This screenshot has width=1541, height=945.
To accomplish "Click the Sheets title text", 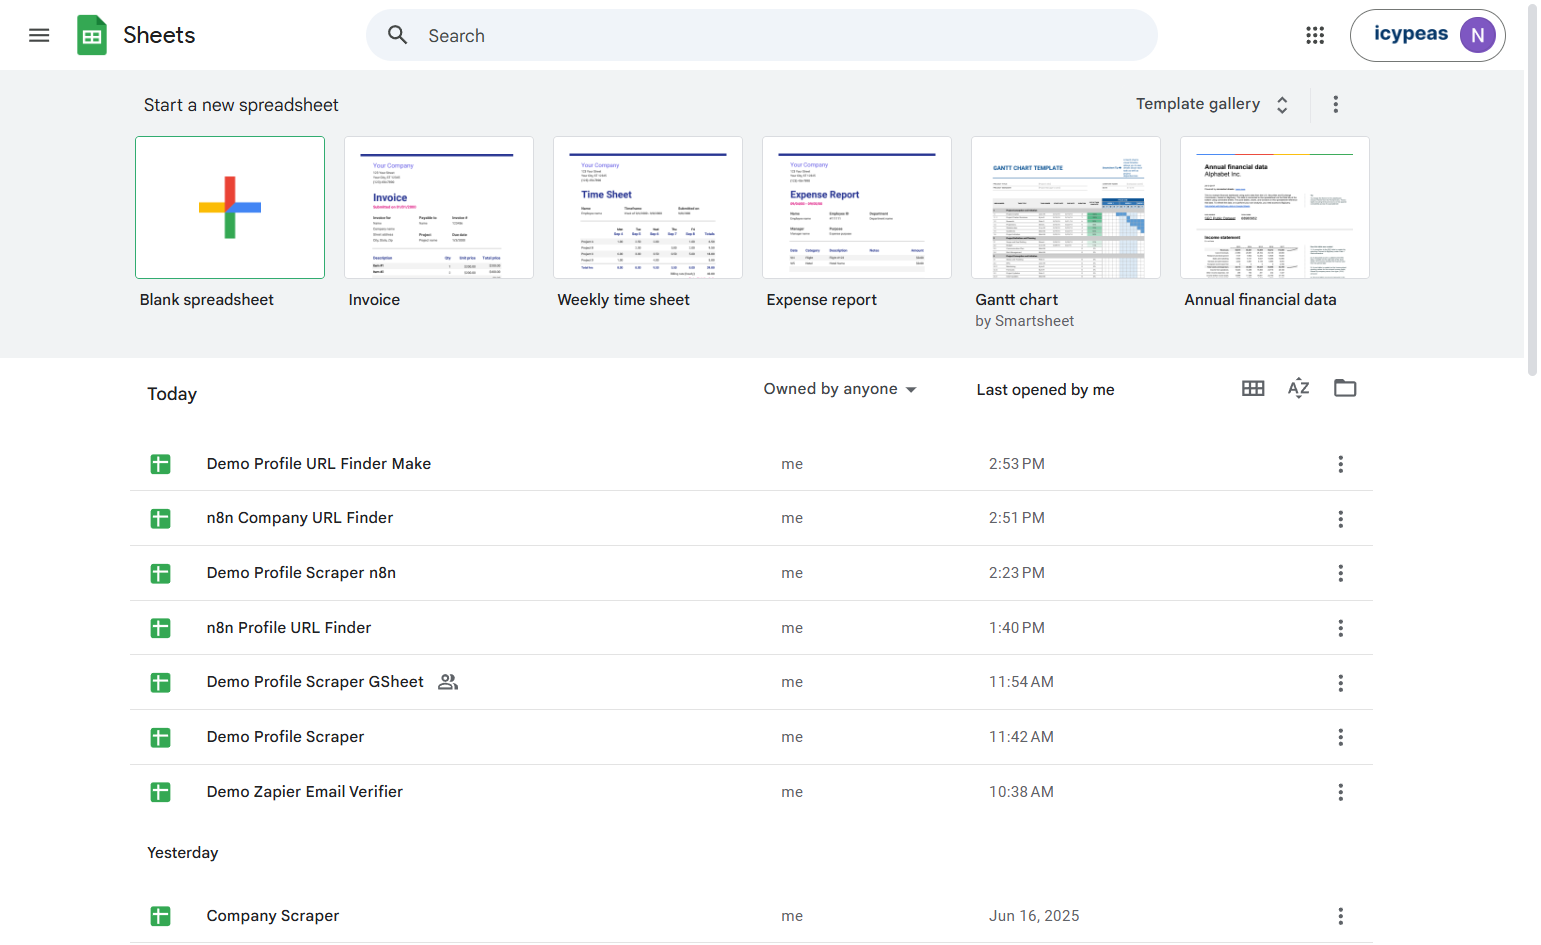I will [x=159, y=35].
